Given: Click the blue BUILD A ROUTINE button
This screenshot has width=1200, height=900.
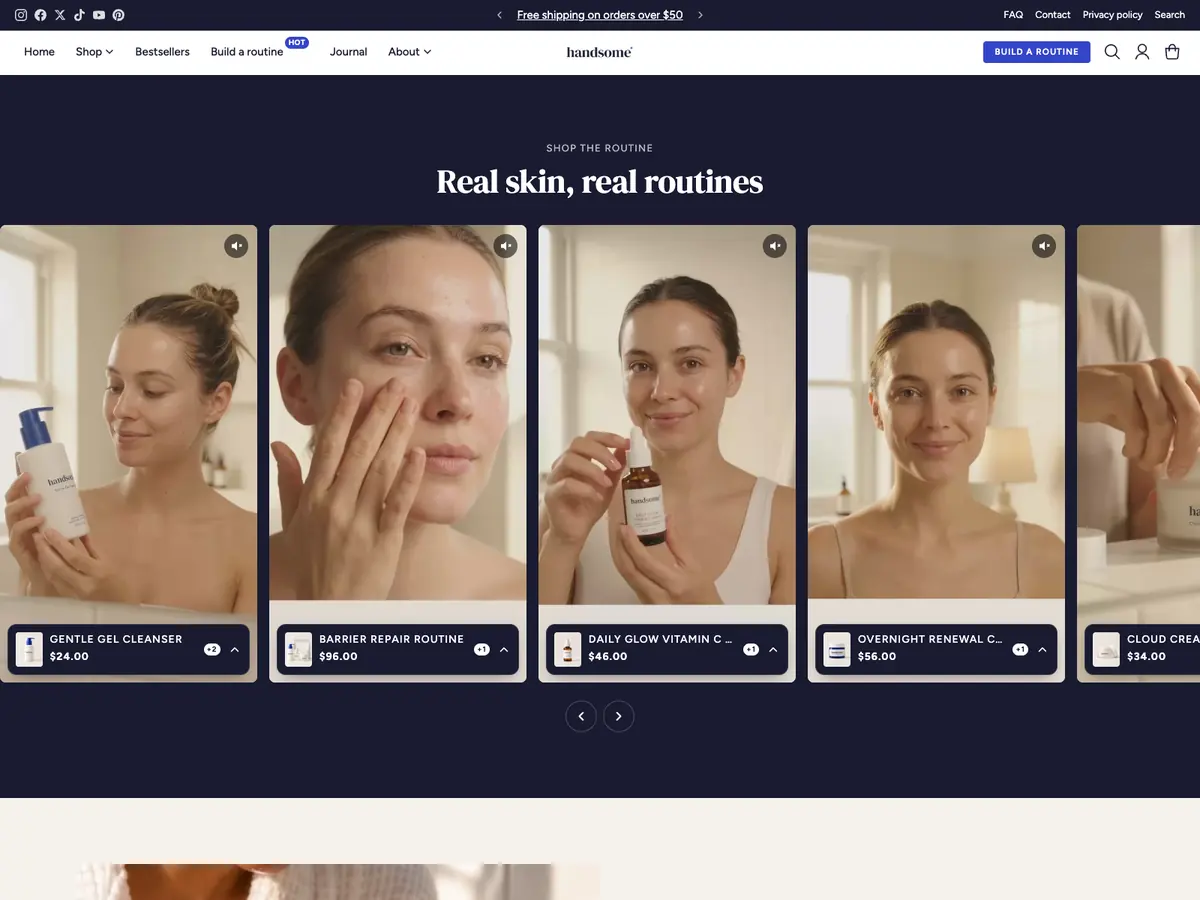Looking at the screenshot, I should (x=1036, y=52).
